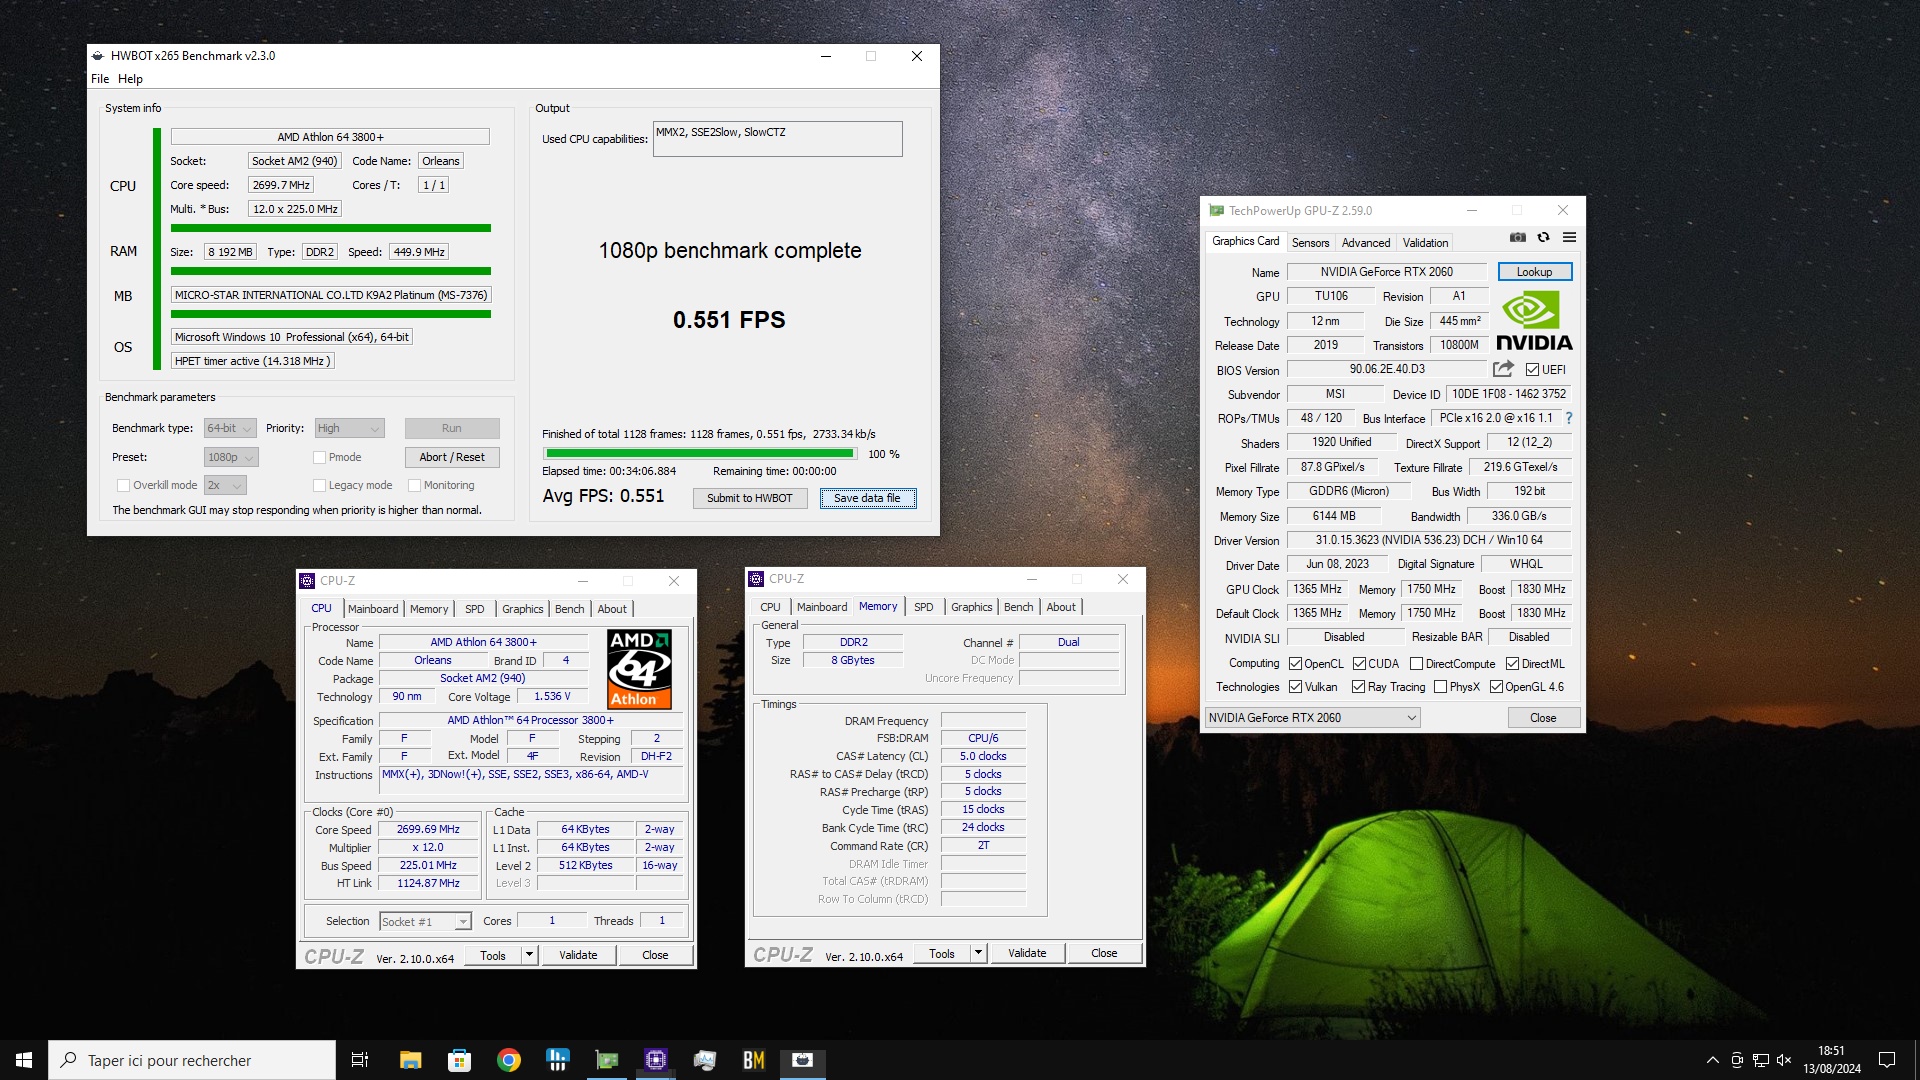The image size is (1920, 1080).
Task: Click Validate in CPU-Z Memory window
Action: pos(1027,953)
